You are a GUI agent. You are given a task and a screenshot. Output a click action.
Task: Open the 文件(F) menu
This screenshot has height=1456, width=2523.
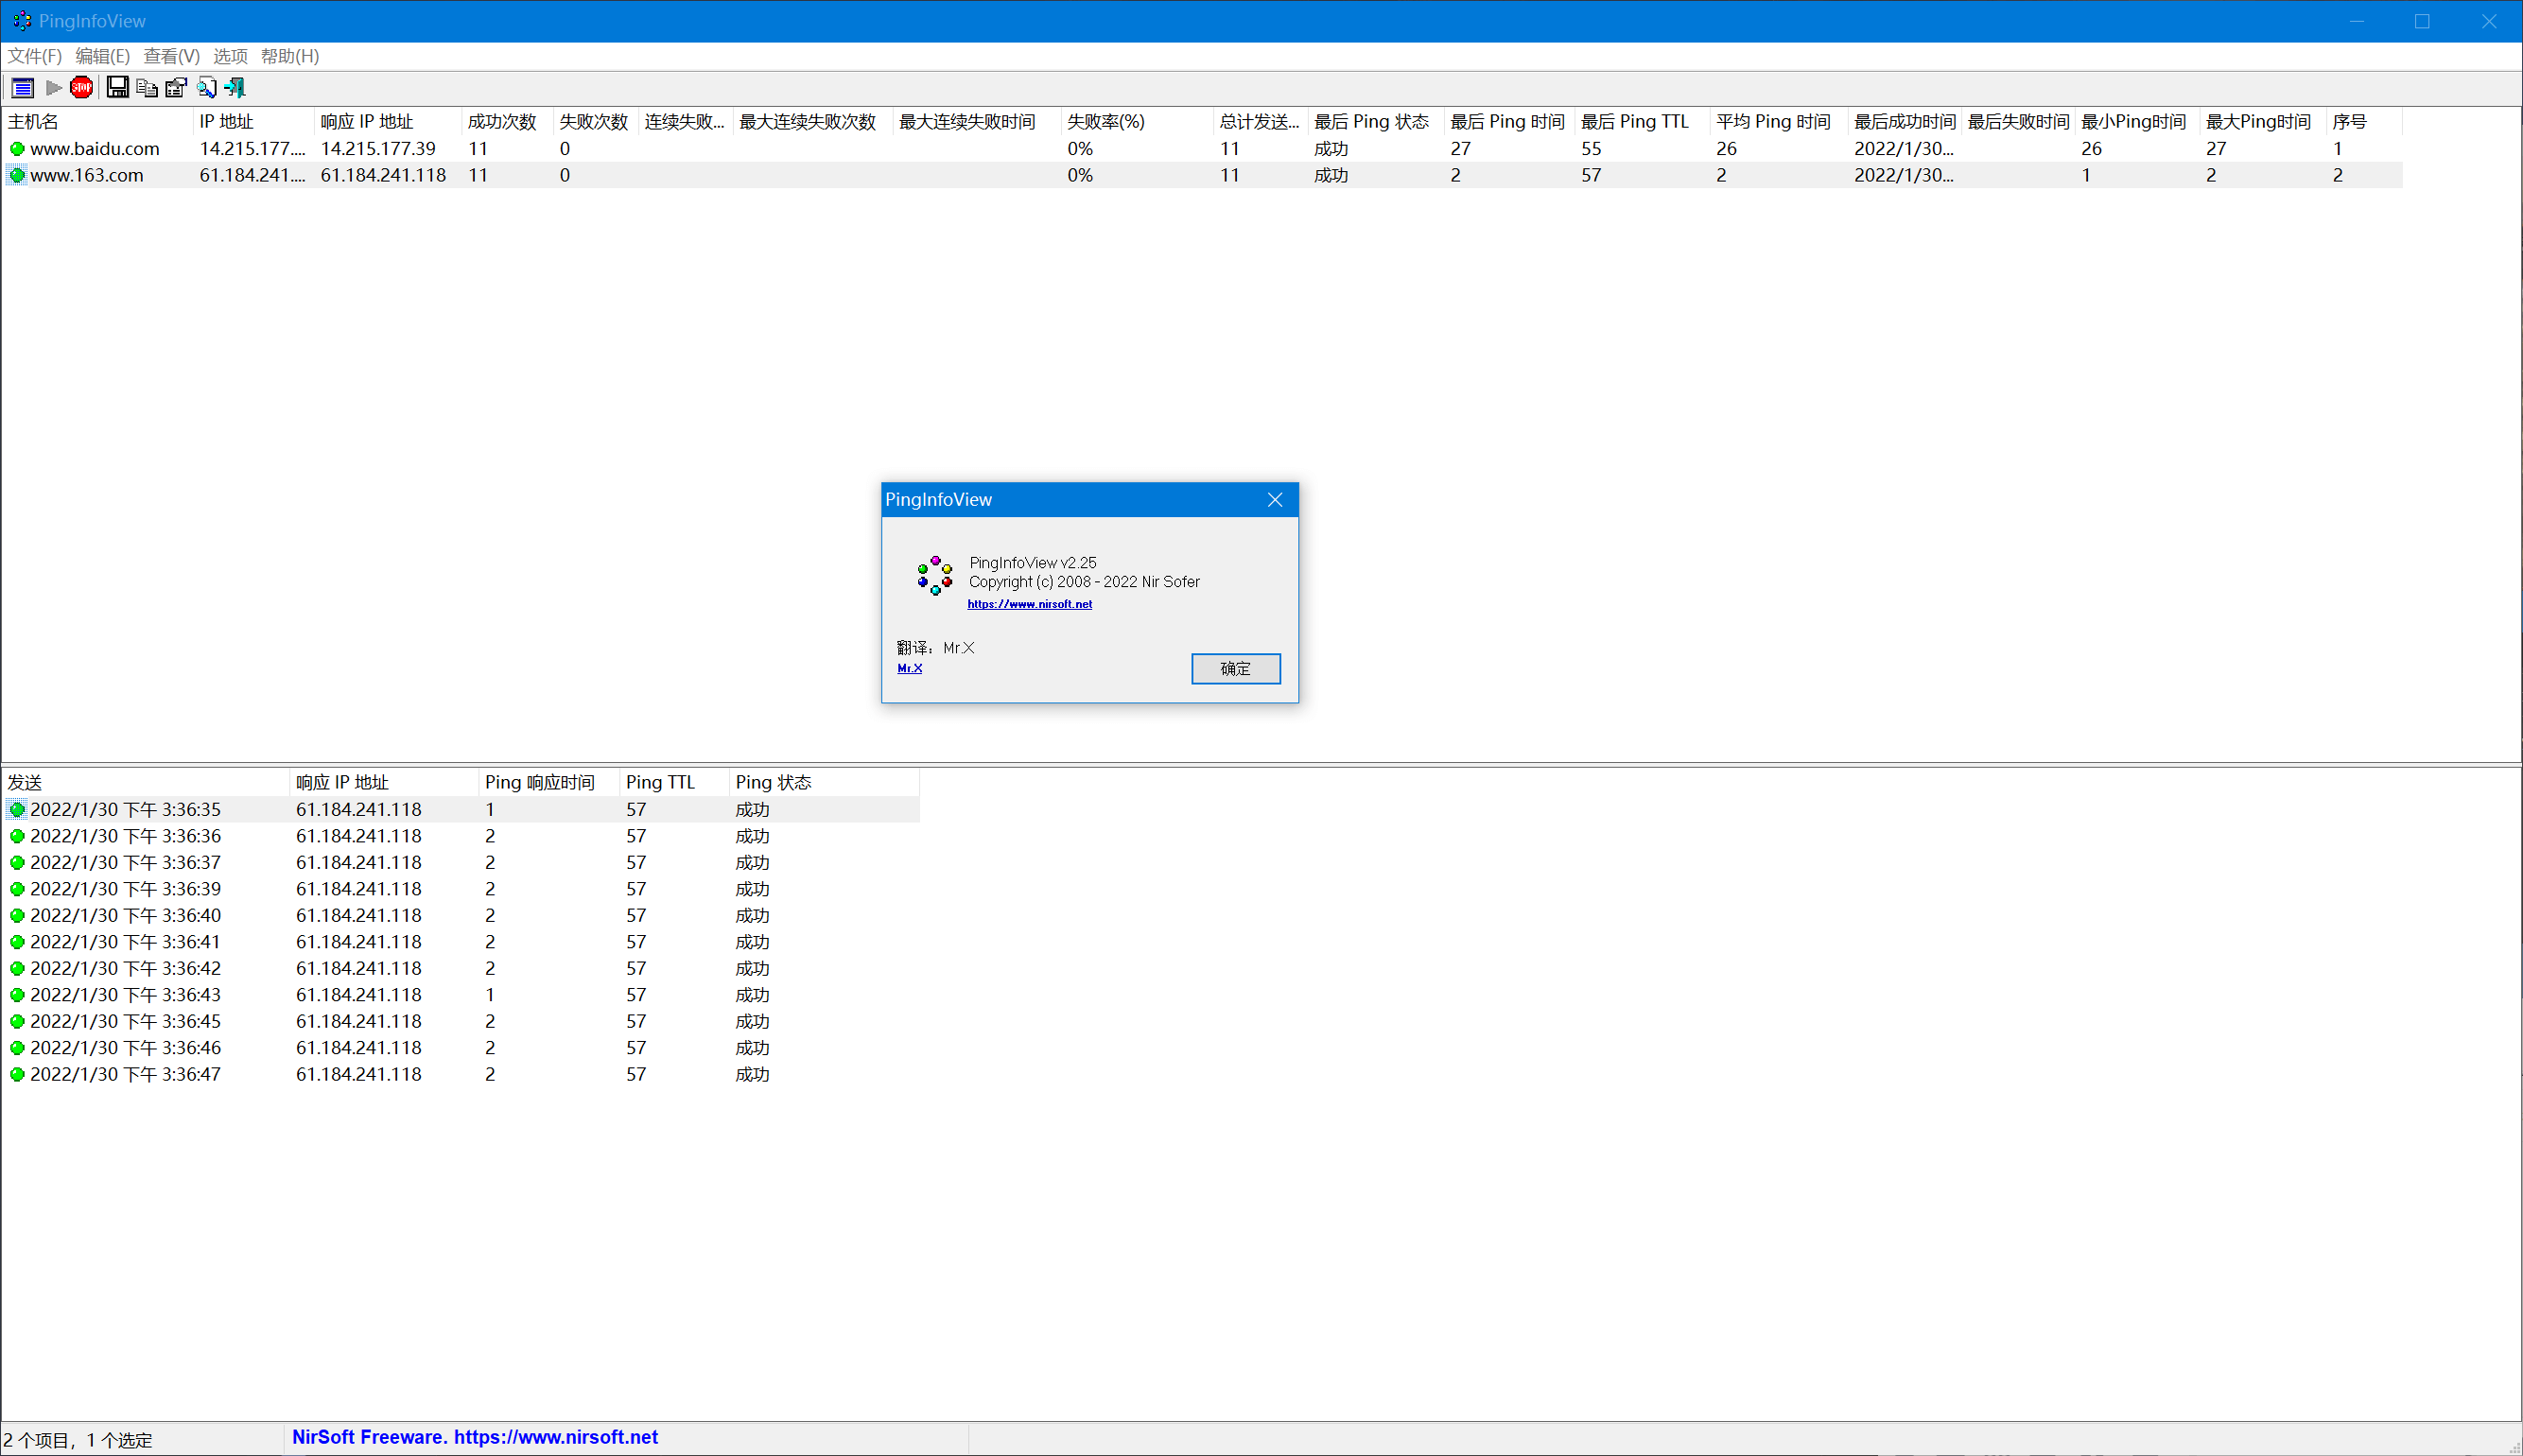tap(35, 56)
